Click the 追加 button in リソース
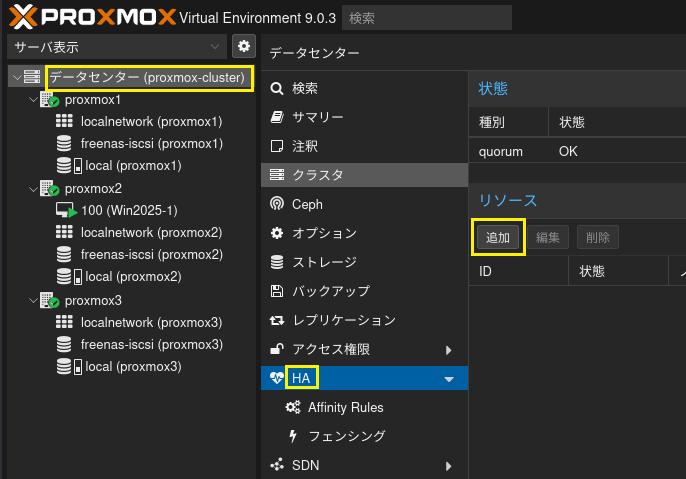The image size is (686, 479). pyautogui.click(x=498, y=237)
